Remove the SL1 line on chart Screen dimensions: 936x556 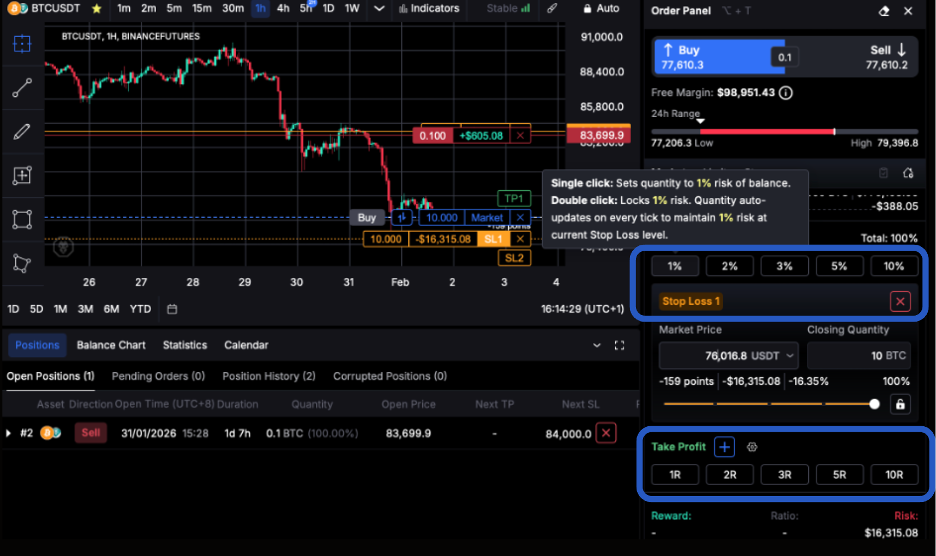(x=520, y=239)
